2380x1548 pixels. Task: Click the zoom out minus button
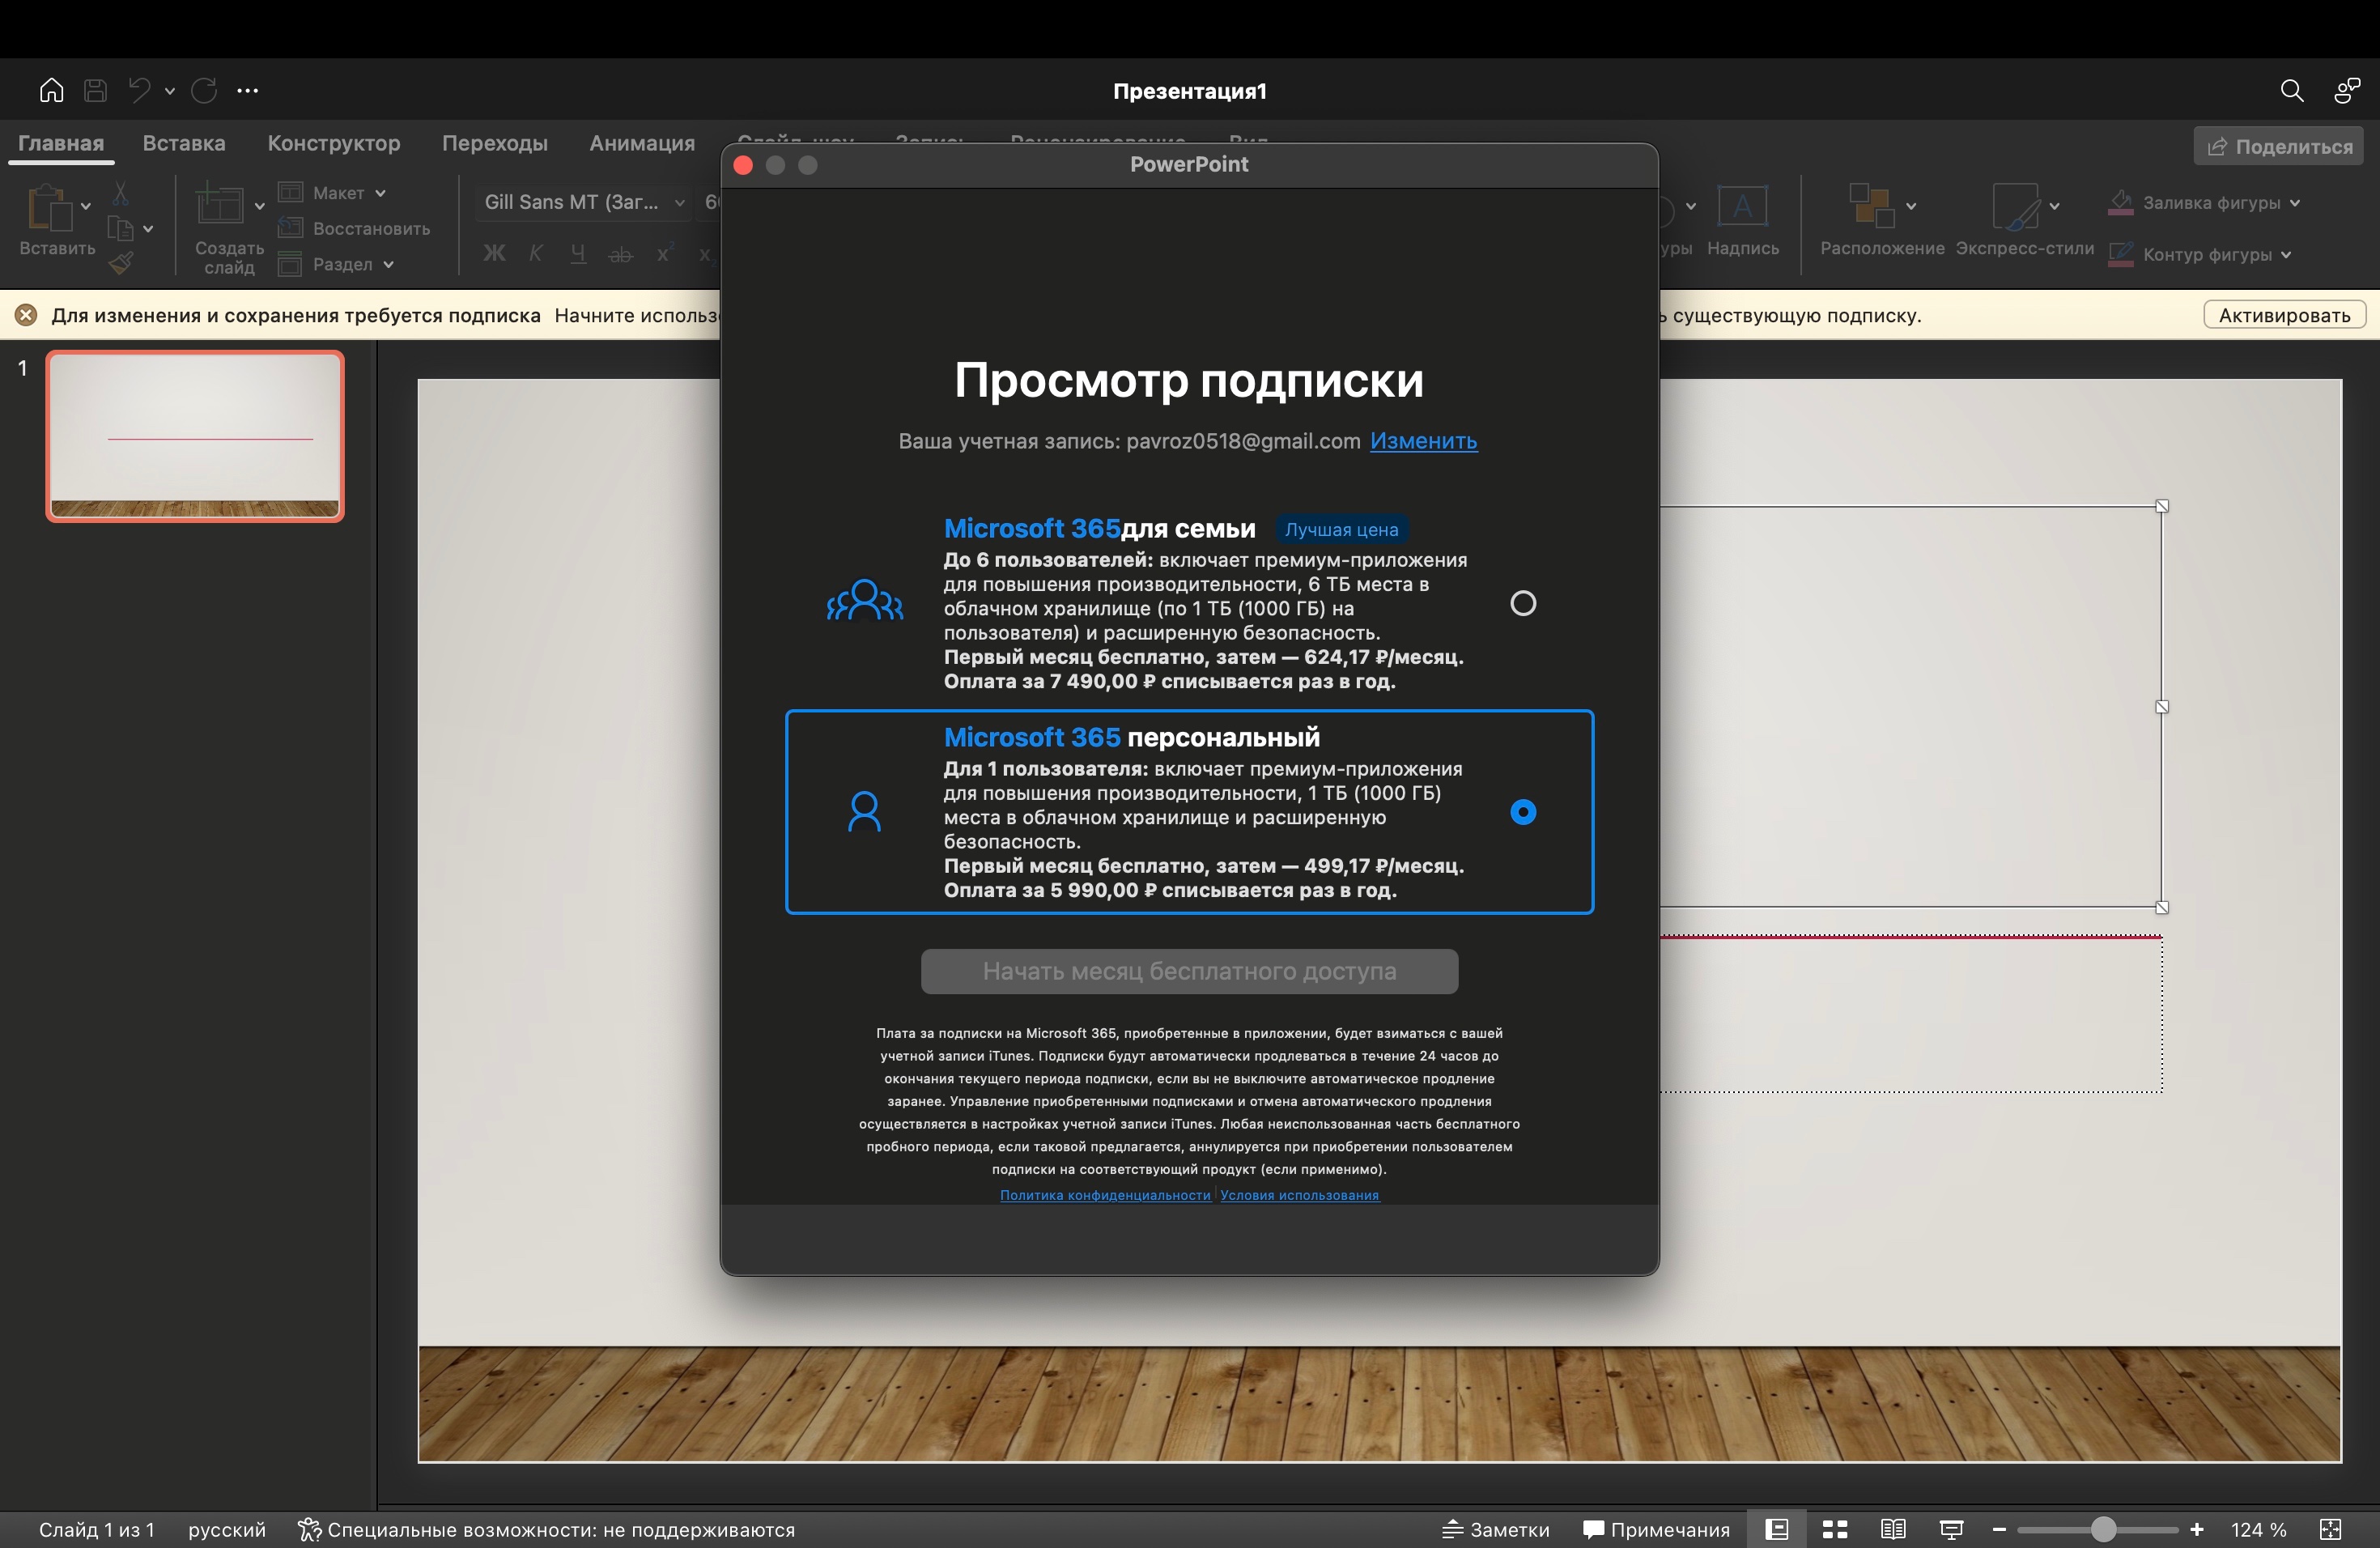[1999, 1529]
